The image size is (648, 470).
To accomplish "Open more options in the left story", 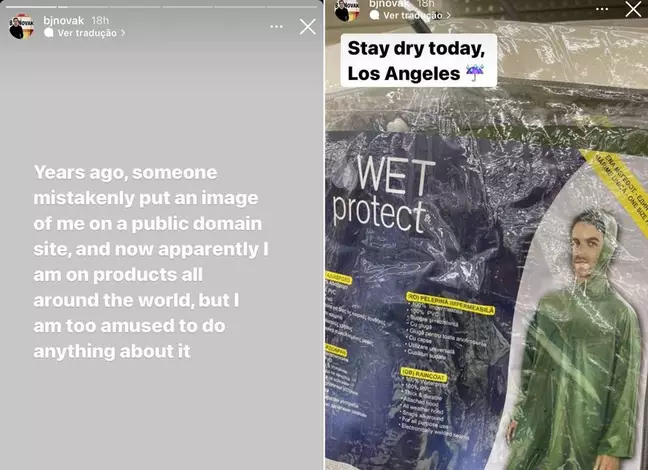I will (276, 26).
